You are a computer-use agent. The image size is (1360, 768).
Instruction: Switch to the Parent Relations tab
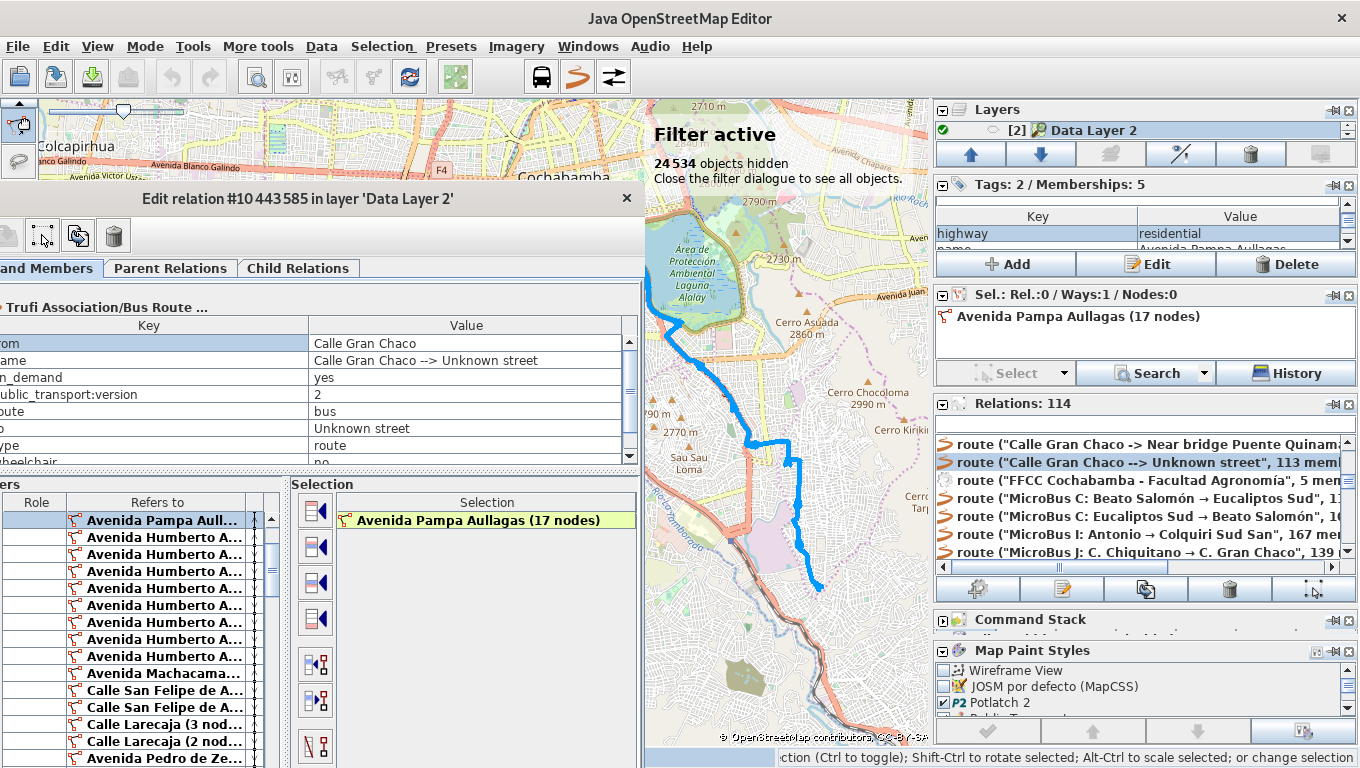tap(170, 268)
